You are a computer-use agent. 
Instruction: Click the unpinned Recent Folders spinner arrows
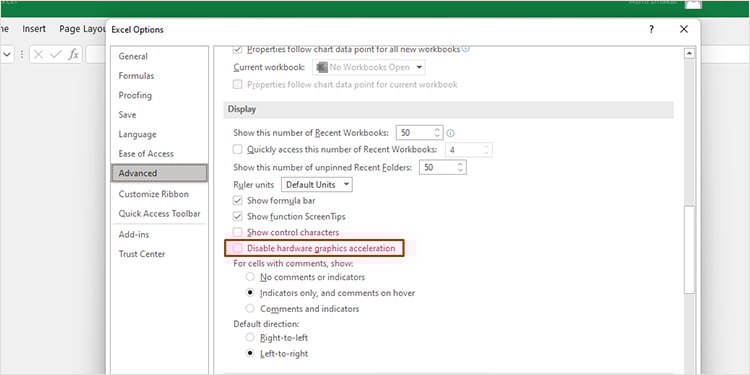click(460, 167)
